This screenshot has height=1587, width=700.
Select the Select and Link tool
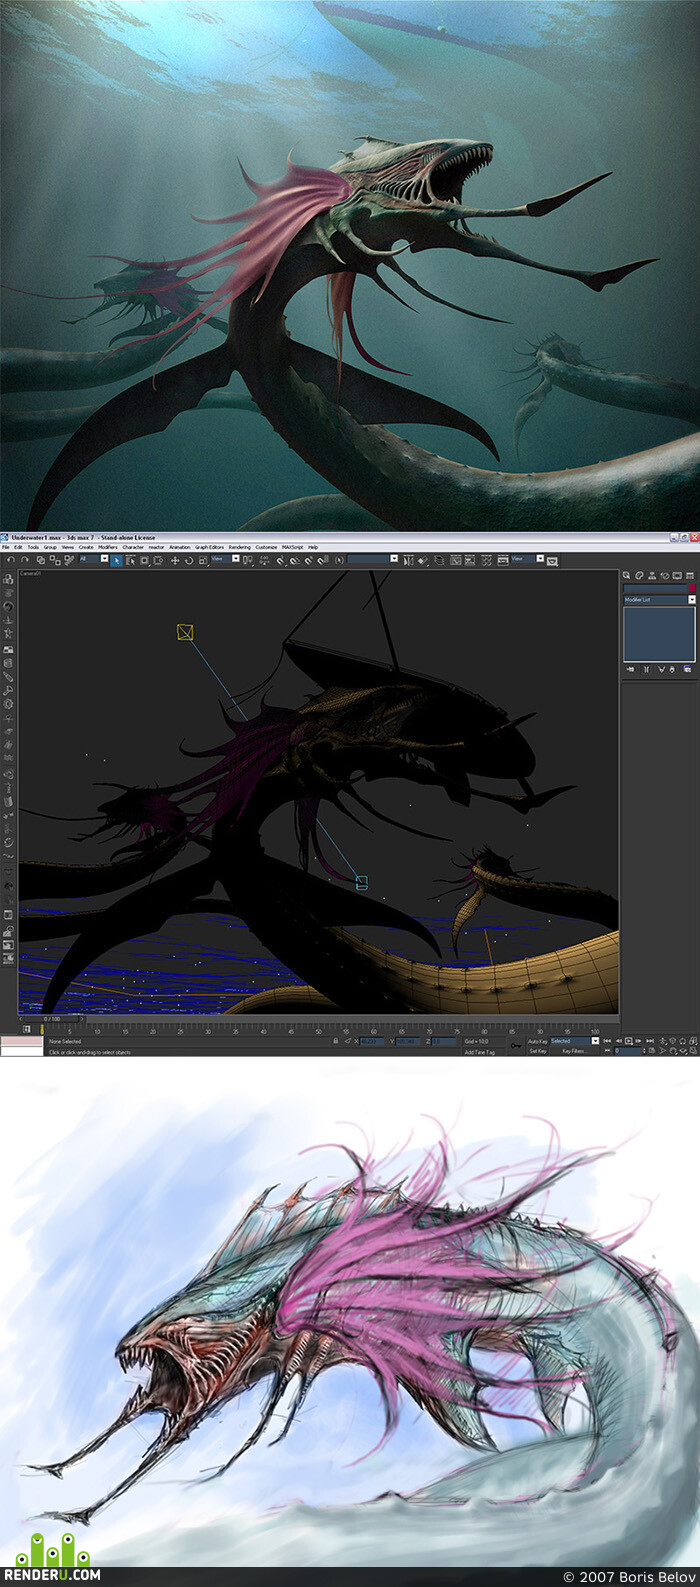tap(41, 560)
